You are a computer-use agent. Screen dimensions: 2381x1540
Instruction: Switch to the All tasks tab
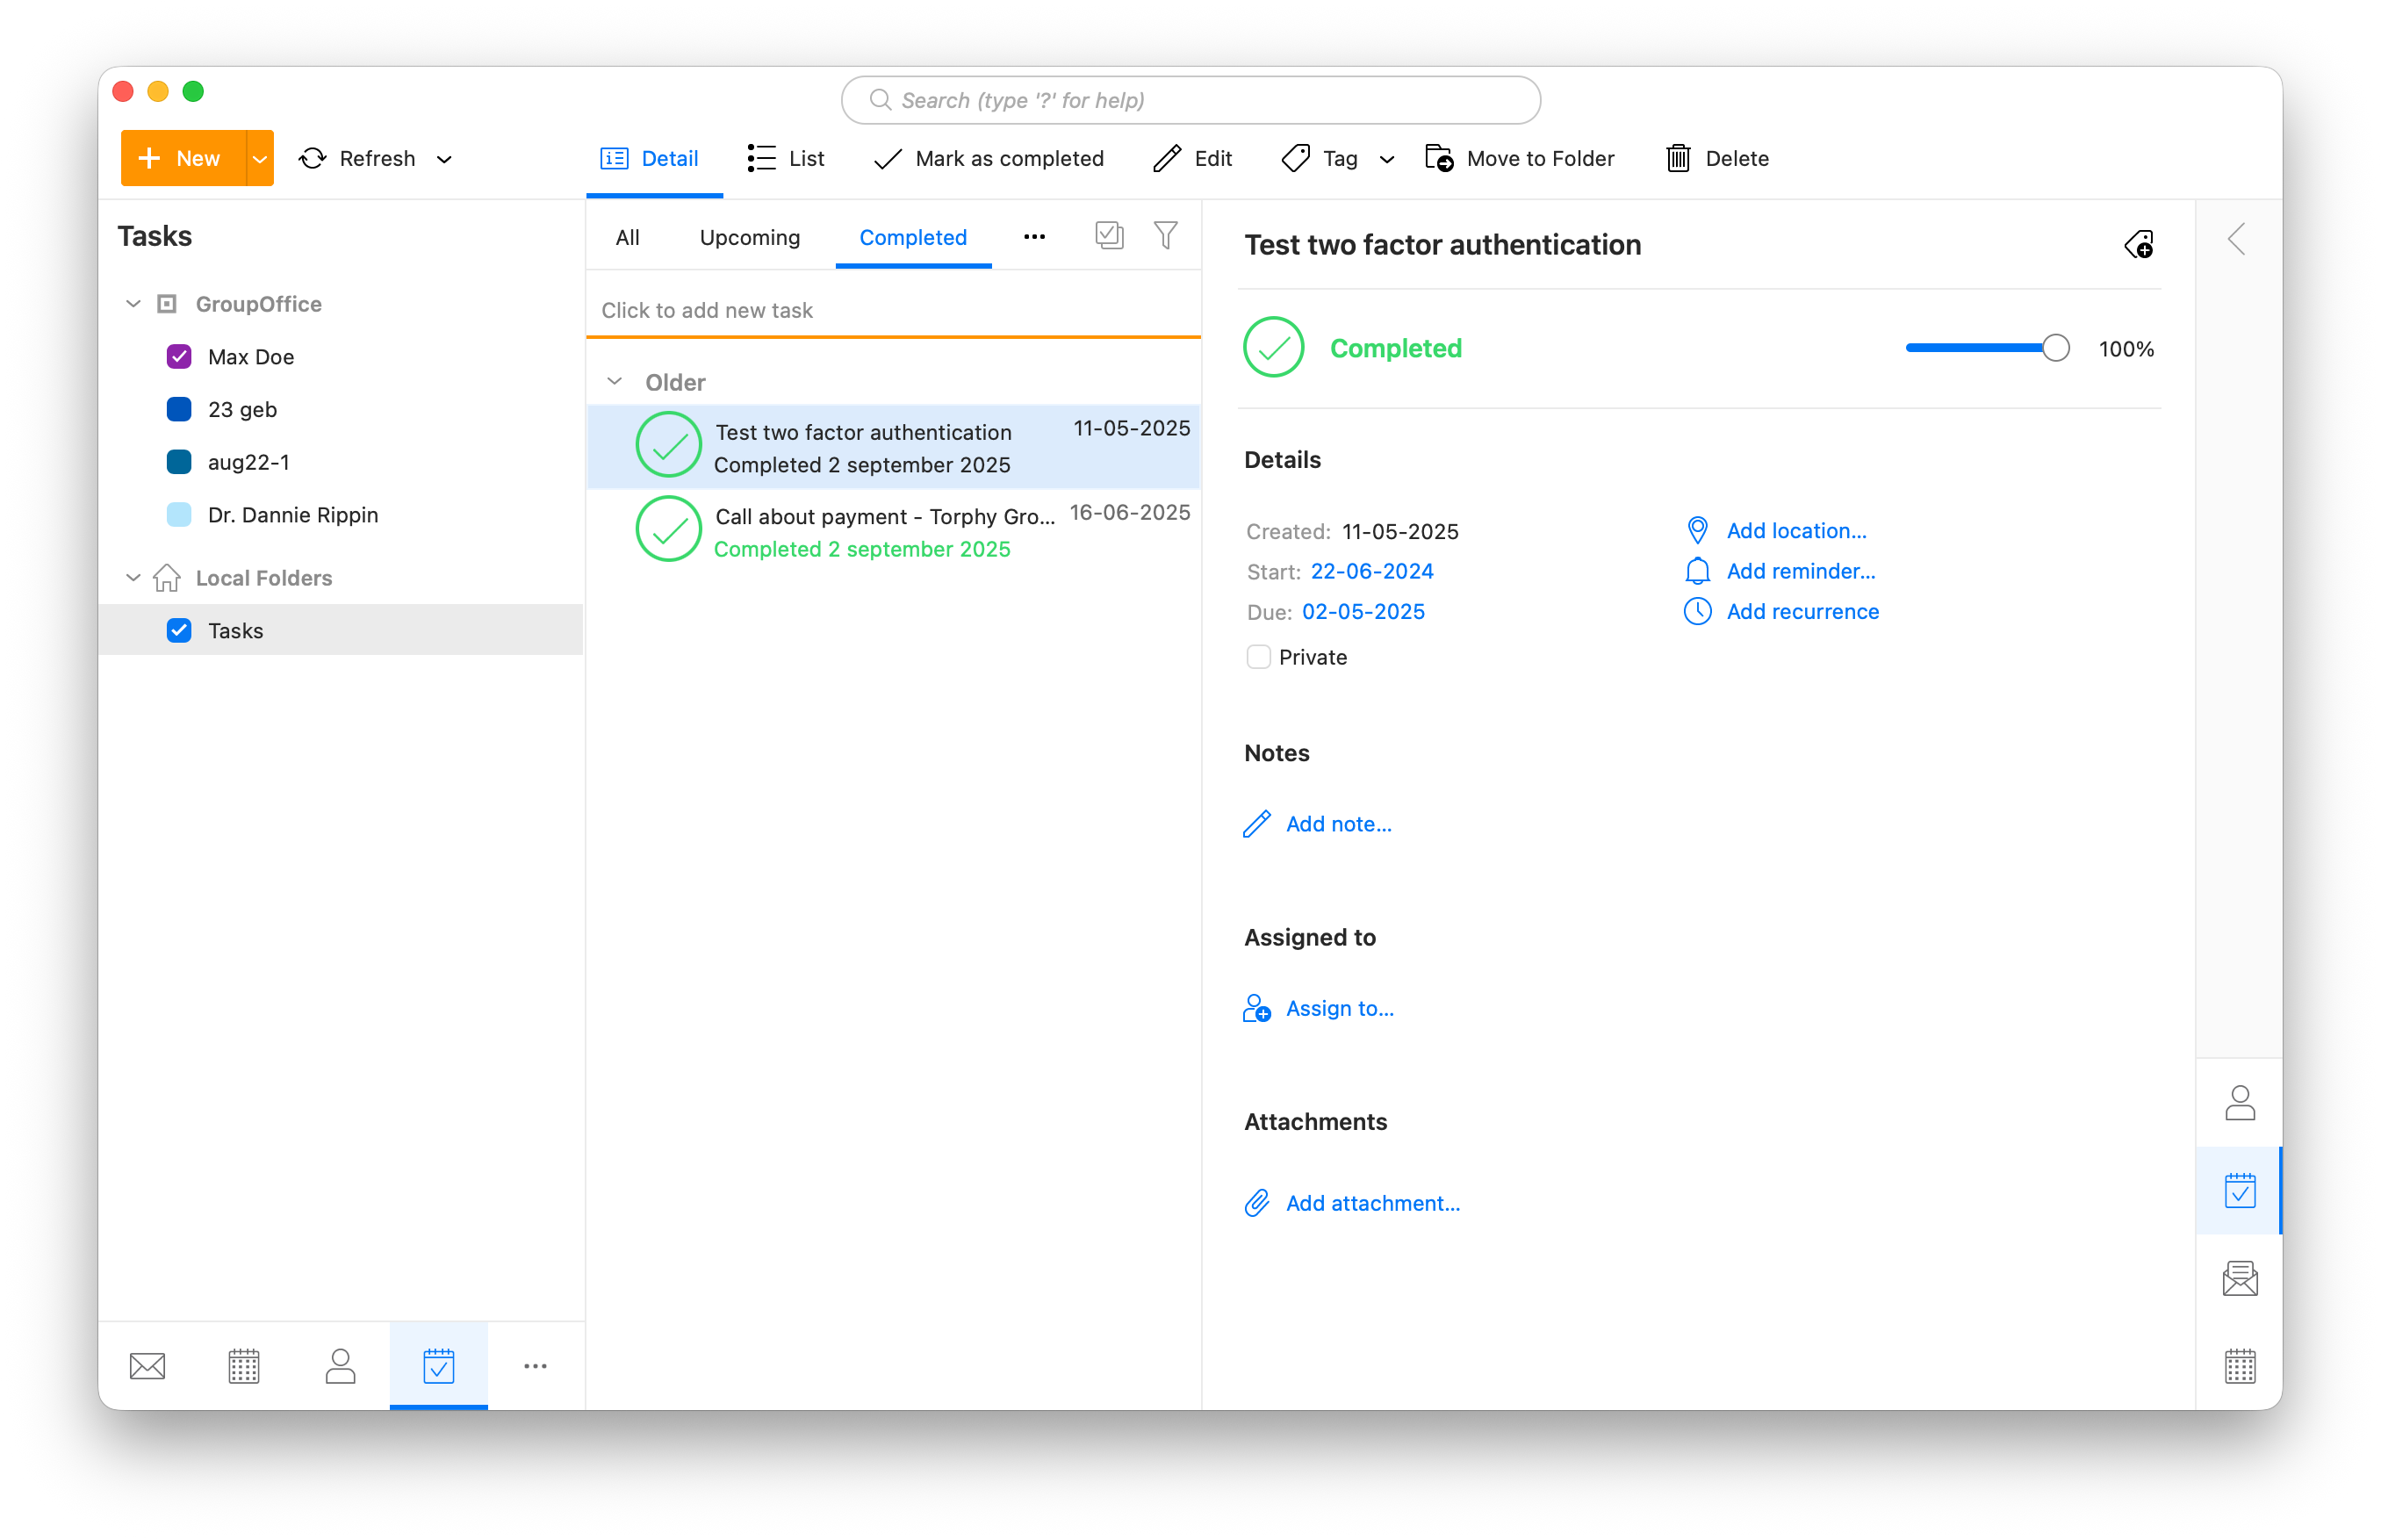(x=627, y=237)
